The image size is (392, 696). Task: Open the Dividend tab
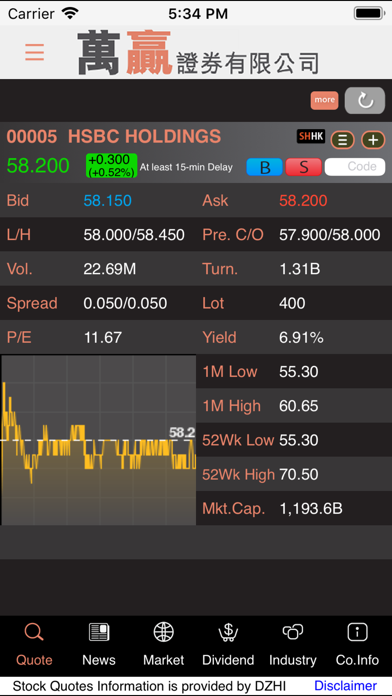click(228, 644)
